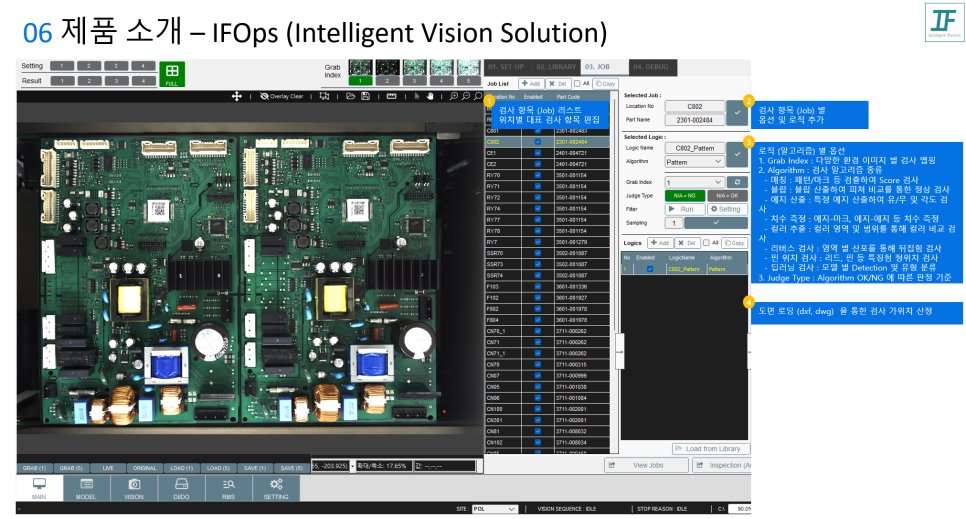
Task: Open the SETTING gears page
Action: tap(276, 488)
